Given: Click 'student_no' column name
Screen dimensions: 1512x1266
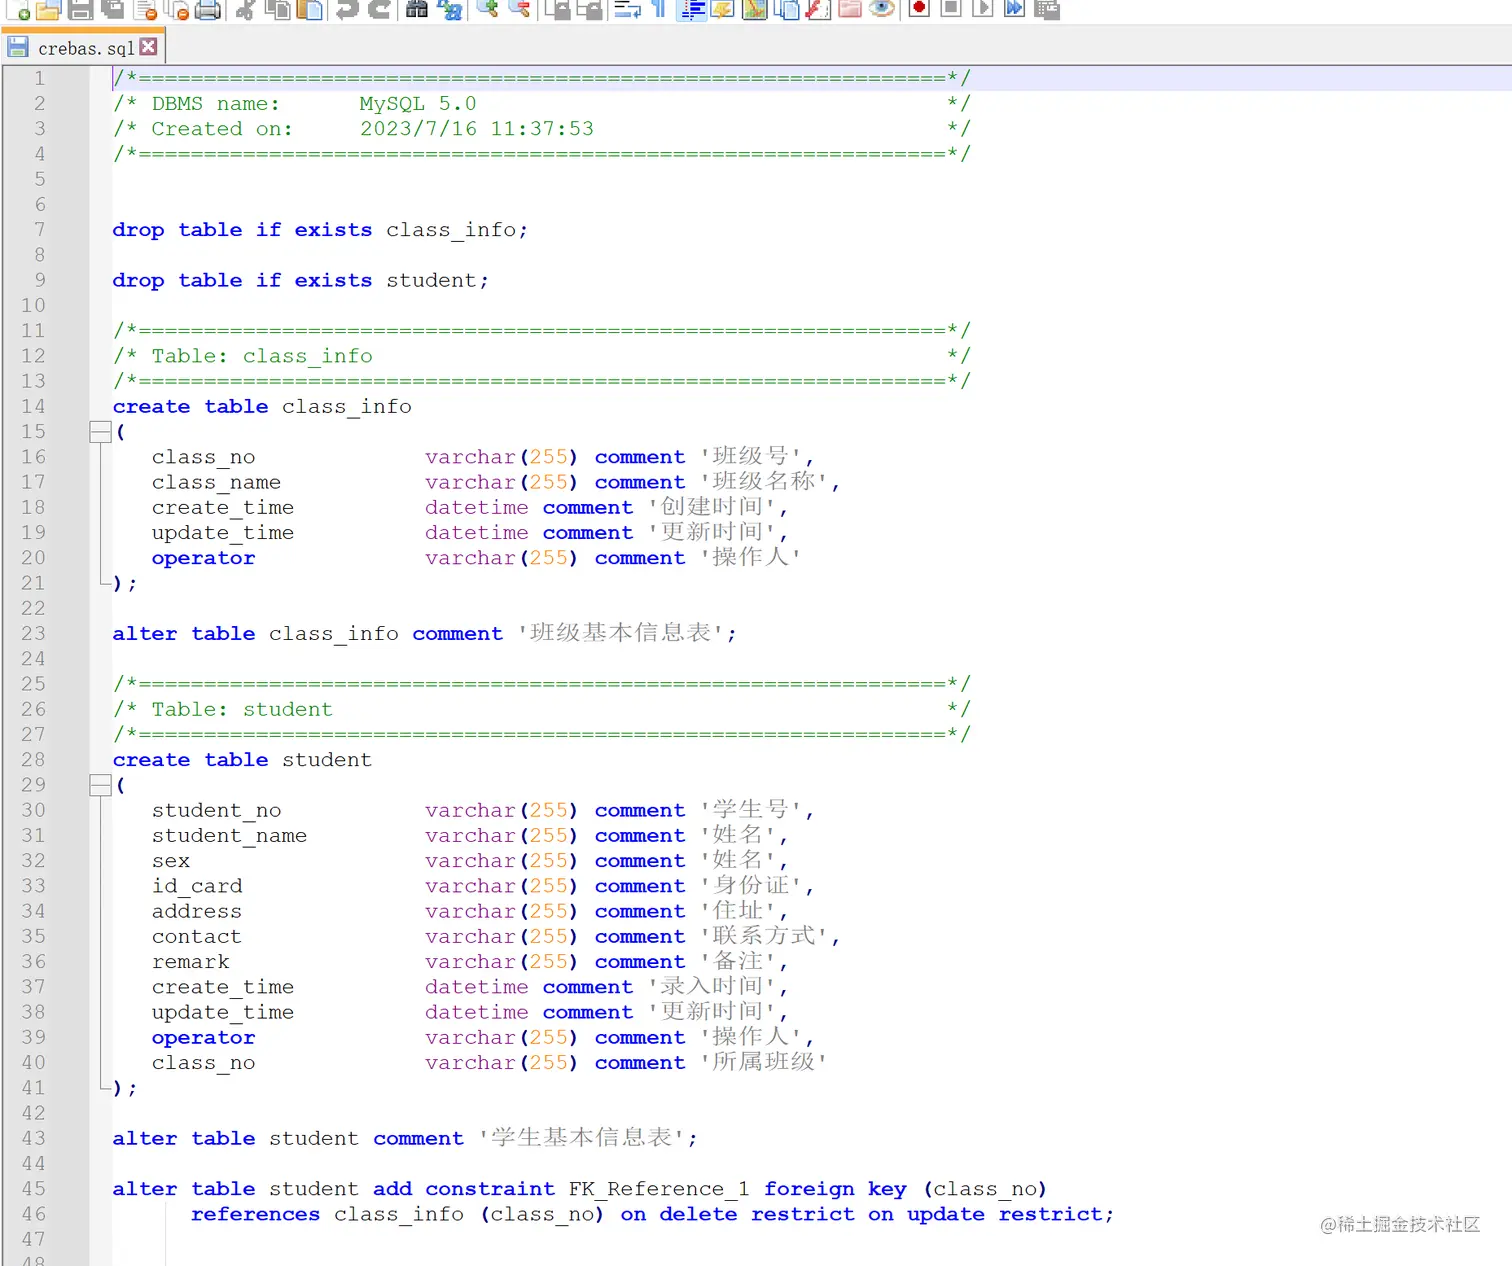Looking at the screenshot, I should click(216, 810).
